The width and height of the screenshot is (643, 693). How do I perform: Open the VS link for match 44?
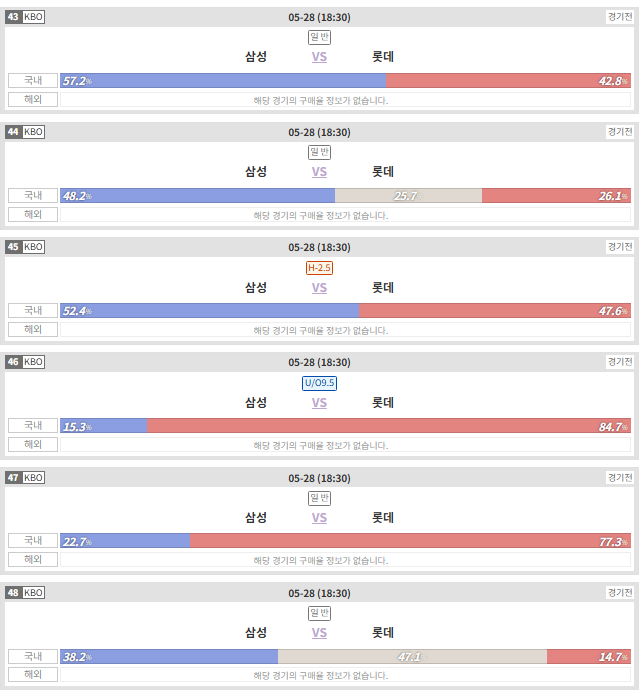coord(319,172)
